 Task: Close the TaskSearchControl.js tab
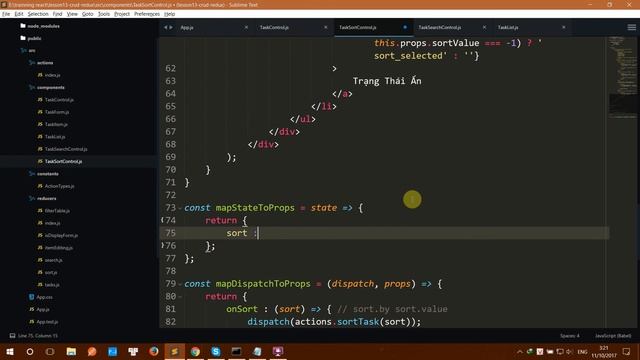coord(484,27)
